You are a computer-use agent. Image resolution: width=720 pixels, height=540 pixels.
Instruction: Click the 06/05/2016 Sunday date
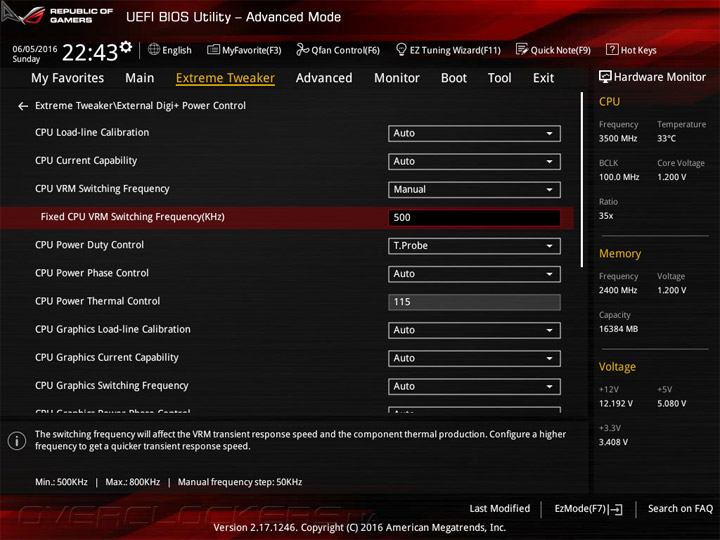click(x=34, y=54)
